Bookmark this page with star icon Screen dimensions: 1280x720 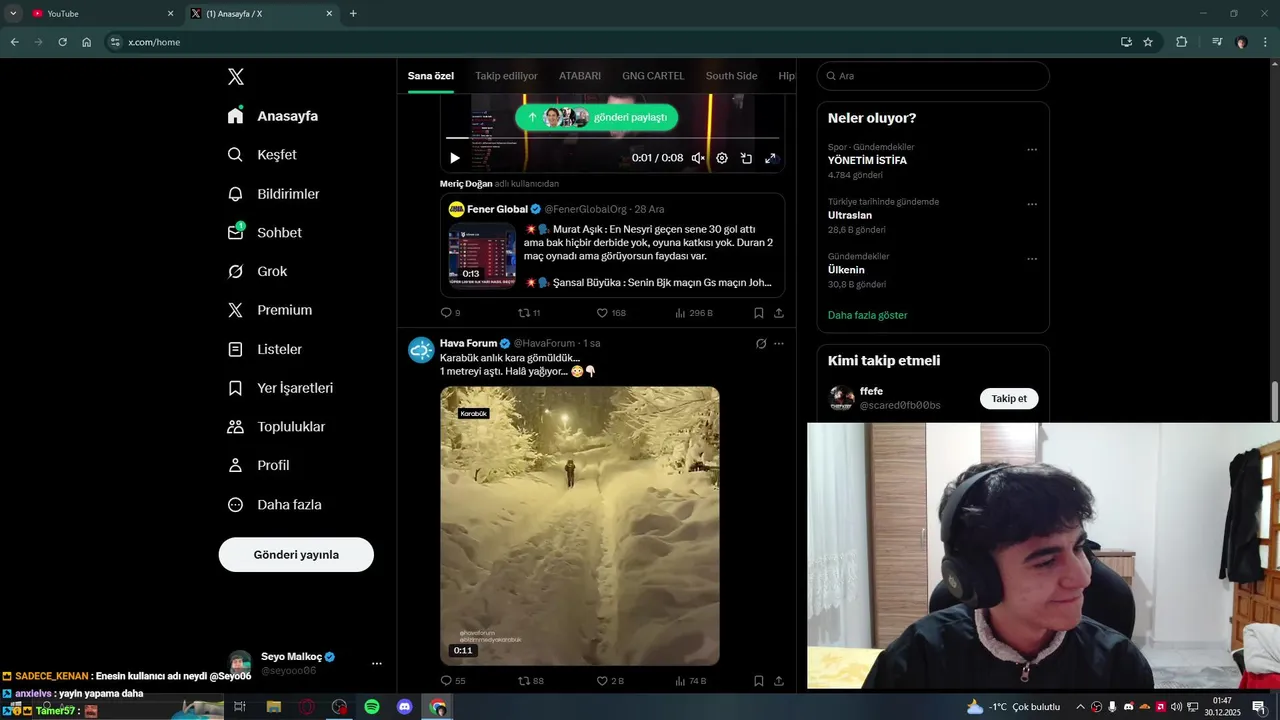1148,42
